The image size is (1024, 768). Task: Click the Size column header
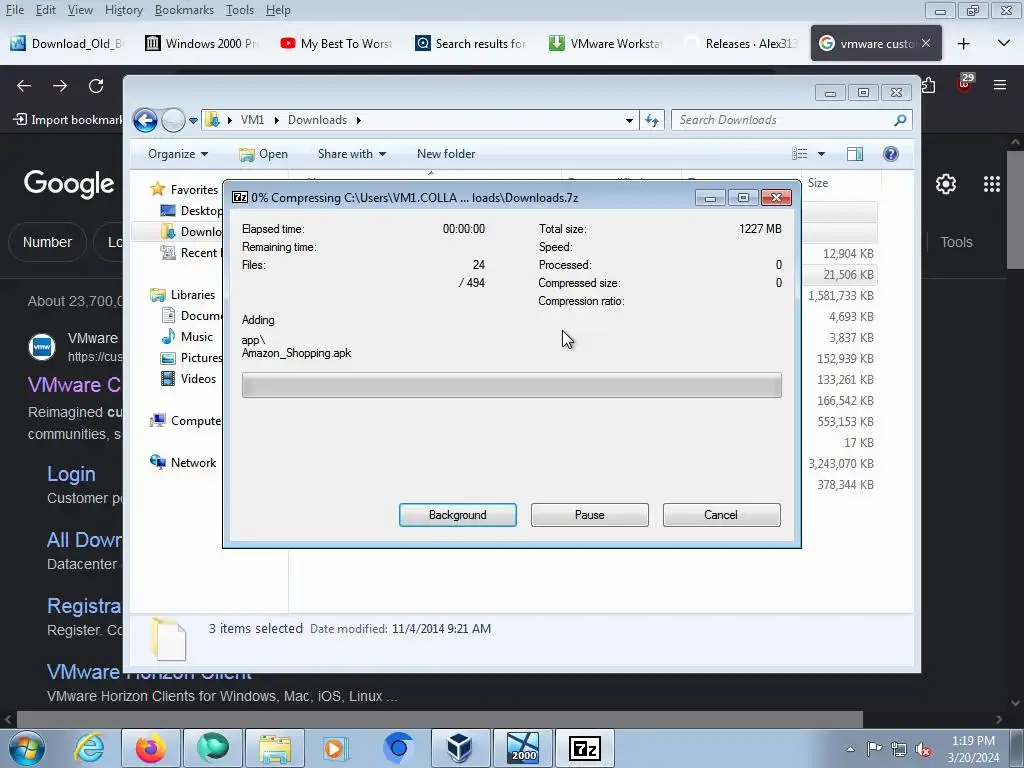pos(818,183)
